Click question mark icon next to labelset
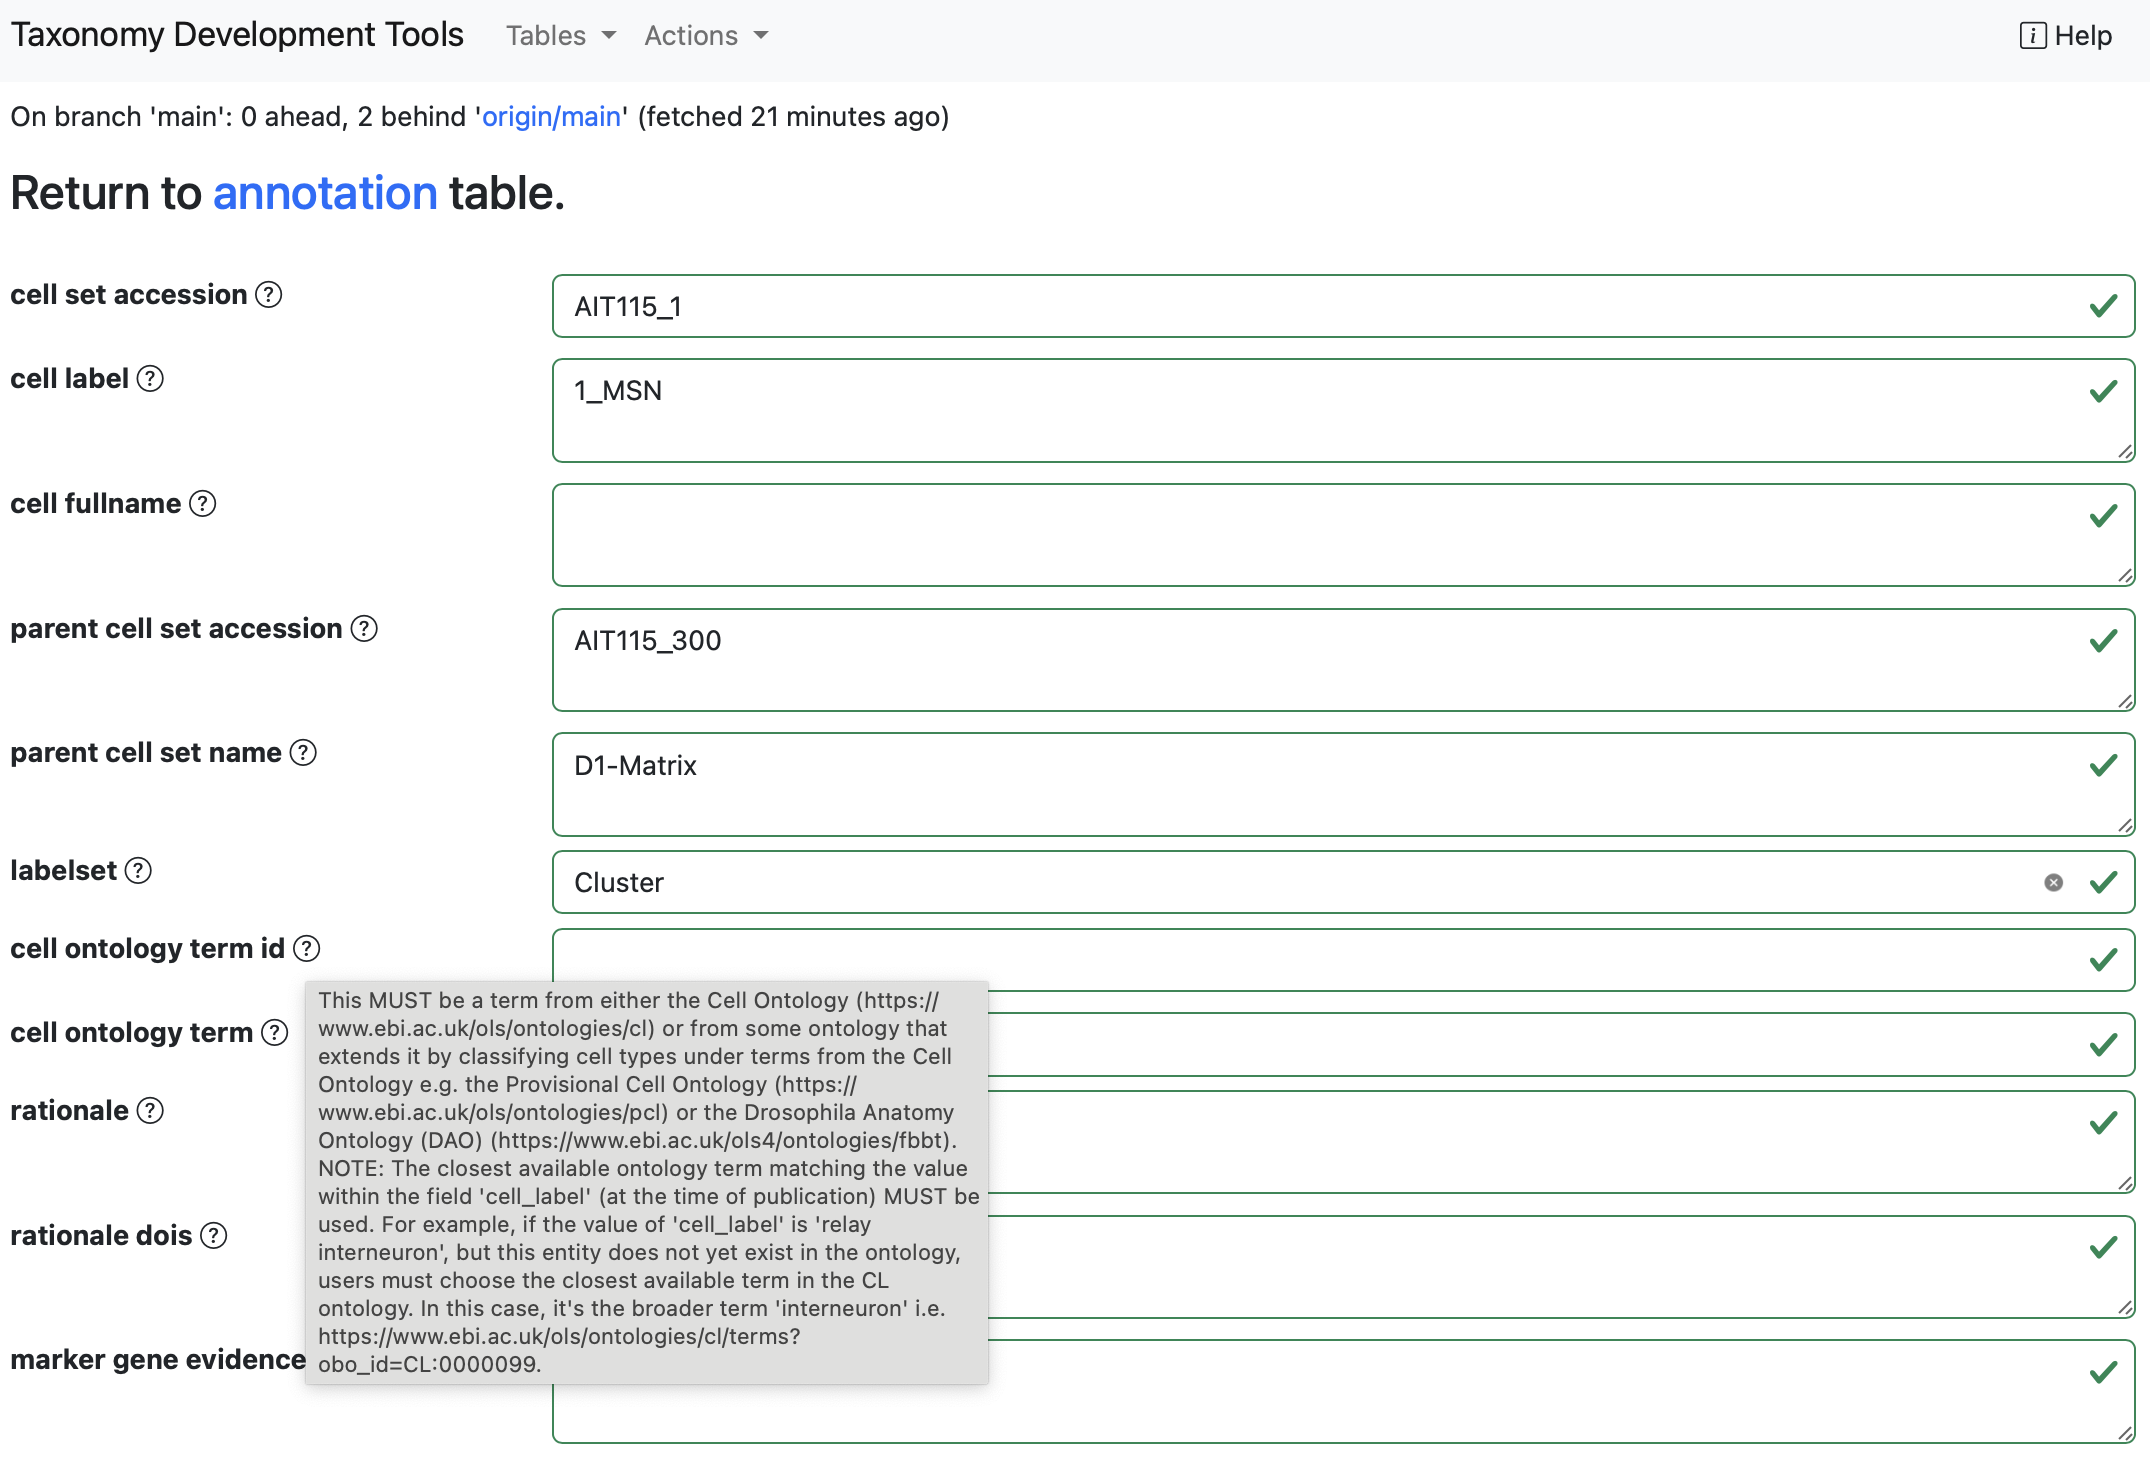Viewport: 2150px width, 1460px height. [138, 871]
